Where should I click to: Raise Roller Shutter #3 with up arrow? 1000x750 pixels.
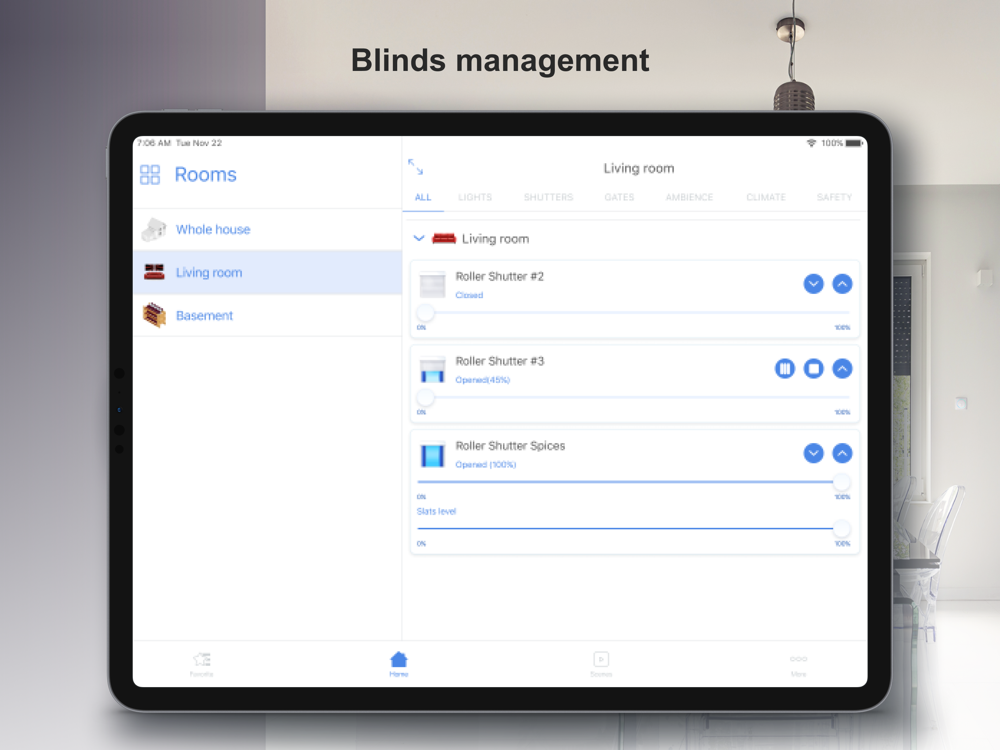(842, 369)
